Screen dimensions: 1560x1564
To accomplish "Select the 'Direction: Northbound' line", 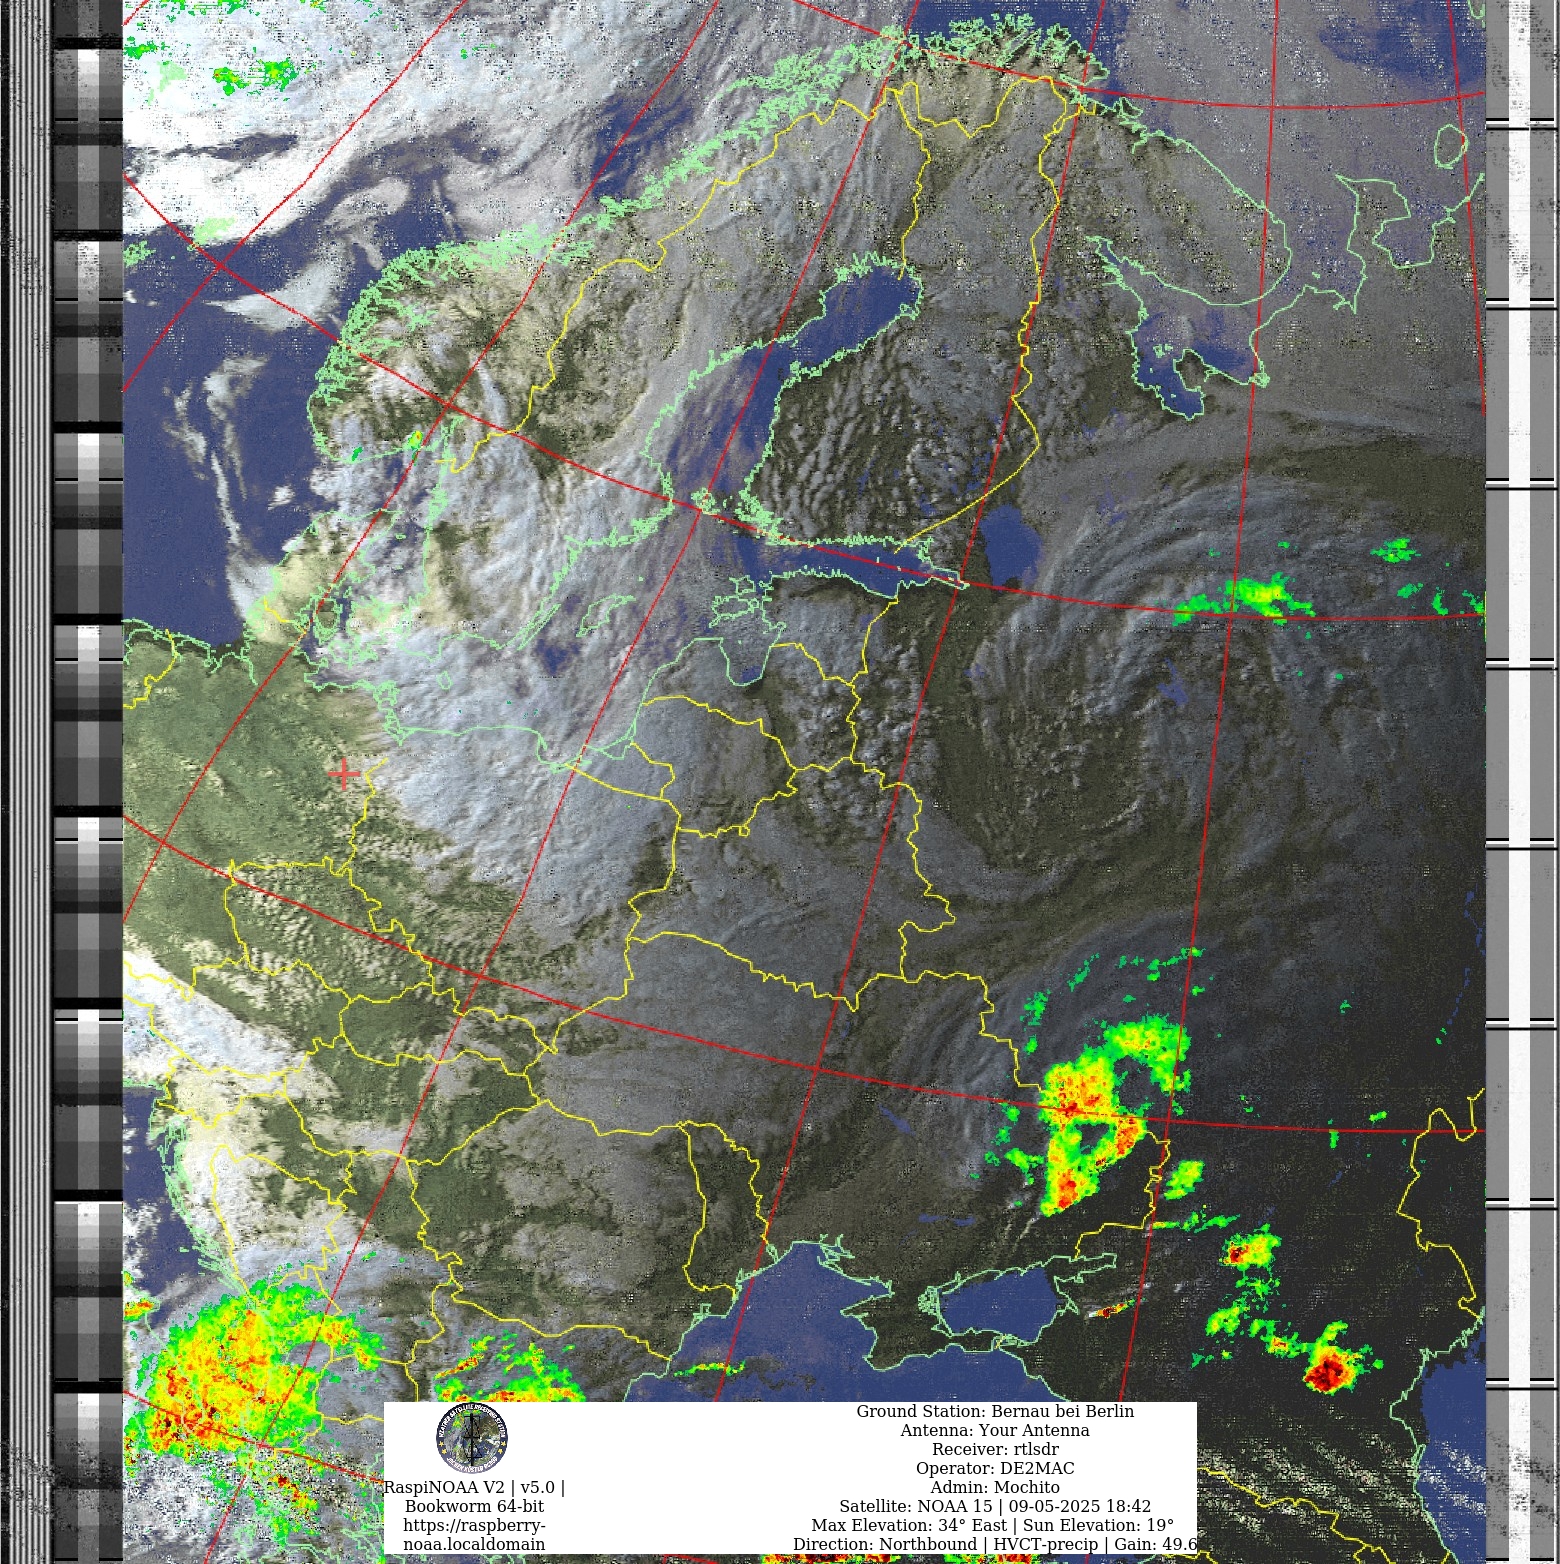I will (x=995, y=1544).
